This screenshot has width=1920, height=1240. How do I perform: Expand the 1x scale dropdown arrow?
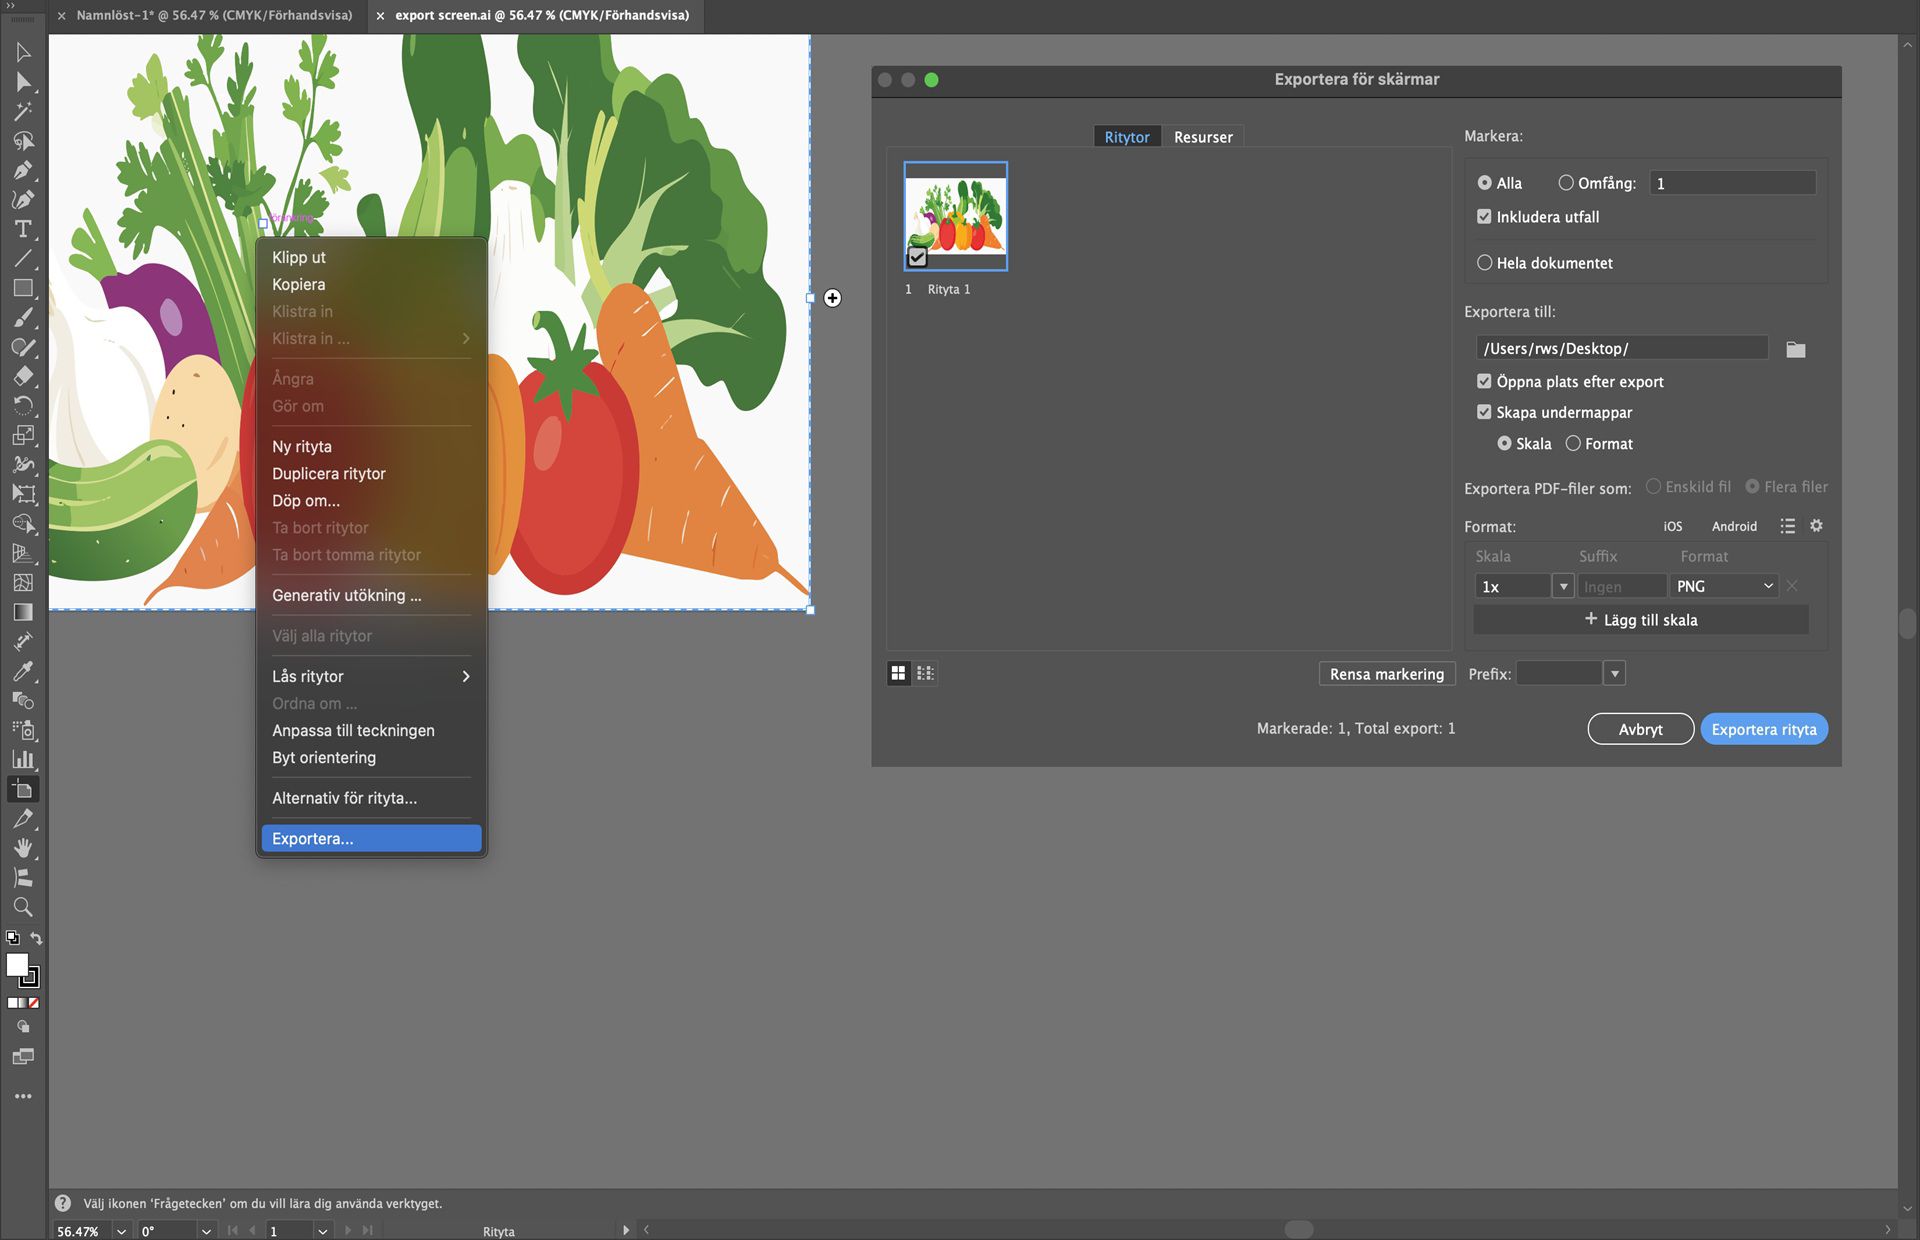pyautogui.click(x=1563, y=586)
